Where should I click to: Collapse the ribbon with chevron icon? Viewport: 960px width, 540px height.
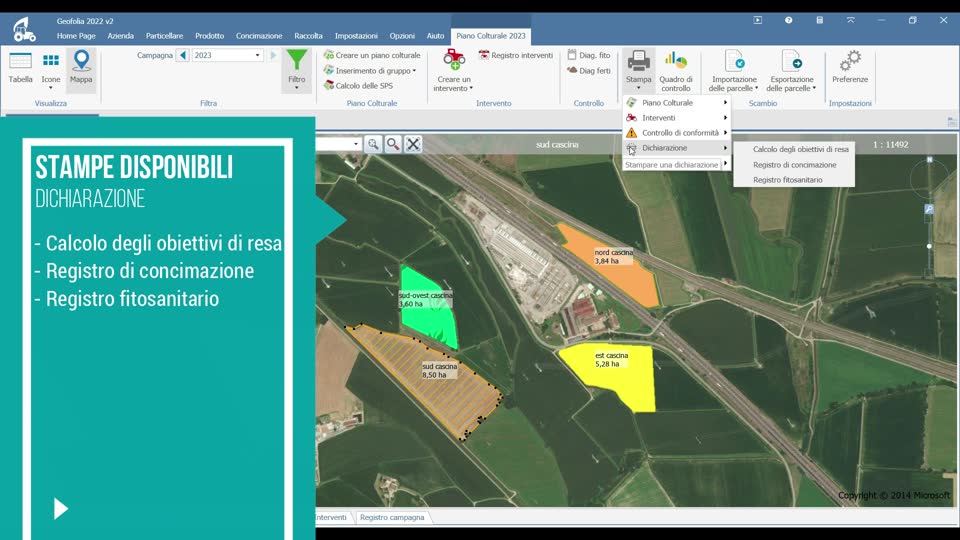pyautogui.click(x=850, y=20)
